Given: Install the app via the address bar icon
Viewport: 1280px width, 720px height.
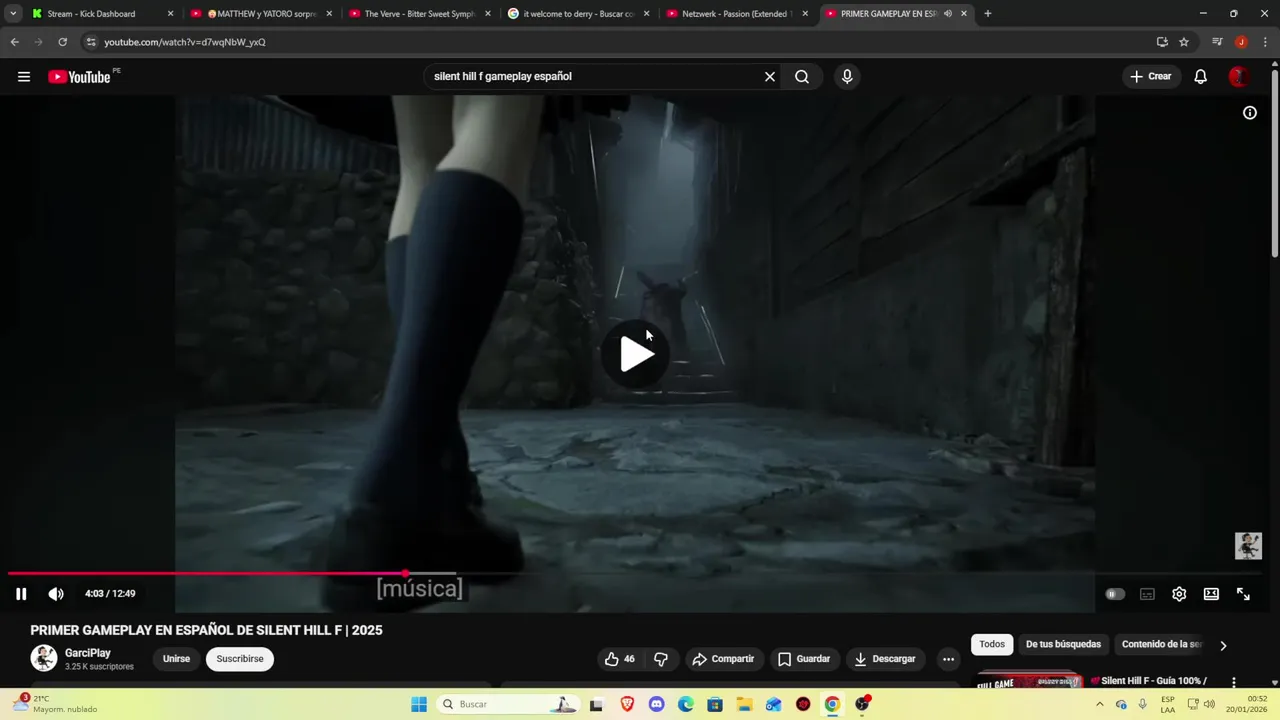Looking at the screenshot, I should pos(1162,42).
